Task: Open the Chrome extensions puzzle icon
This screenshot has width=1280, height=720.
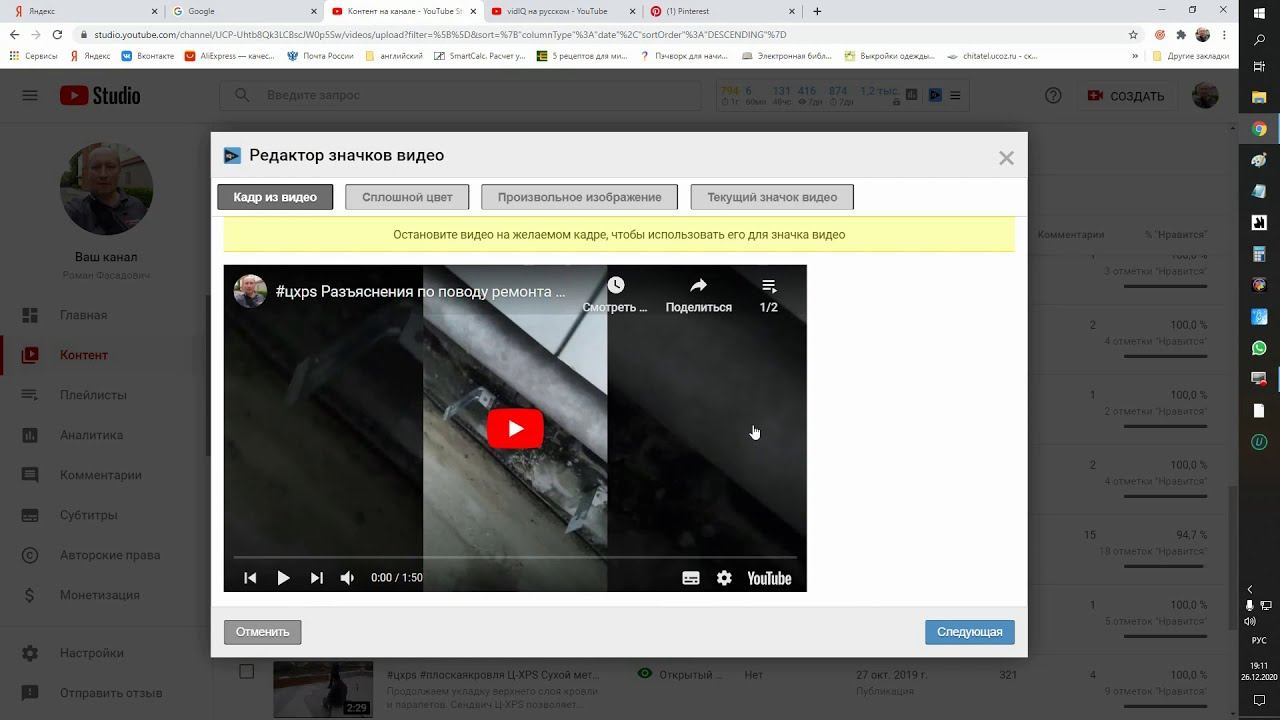Action: pos(1181,35)
